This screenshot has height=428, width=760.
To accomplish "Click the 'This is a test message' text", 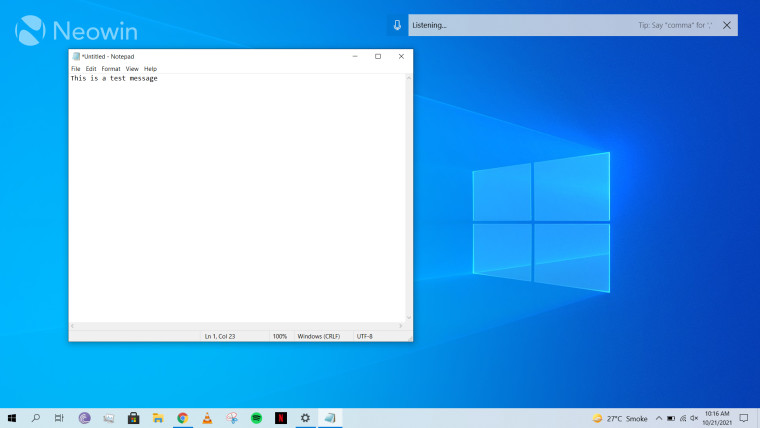I will [114, 78].
